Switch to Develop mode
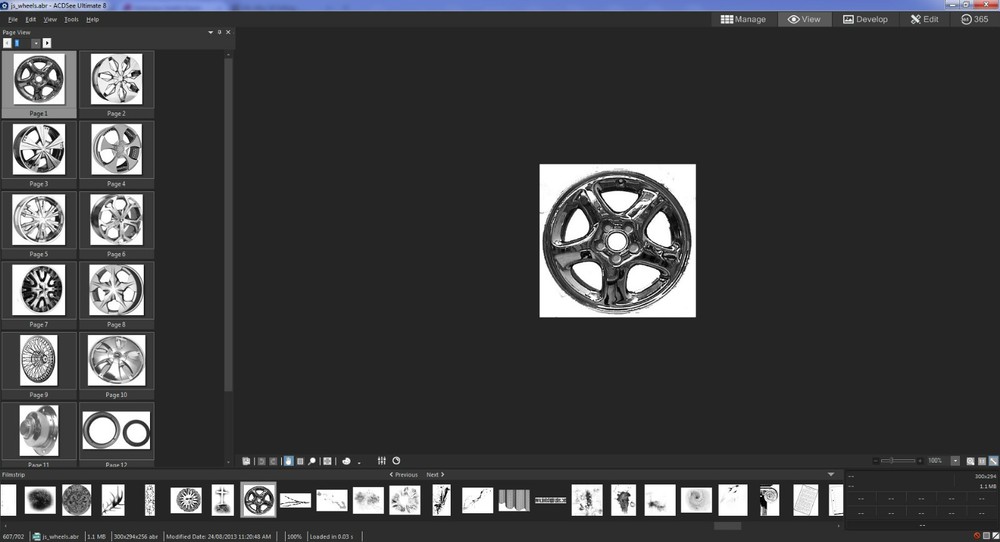Image resolution: width=1000 pixels, height=542 pixels. (x=865, y=19)
